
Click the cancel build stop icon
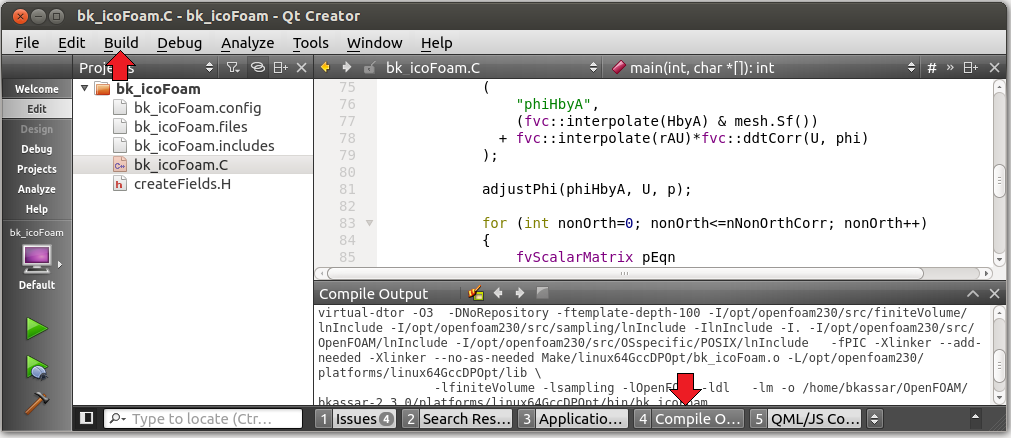(x=542, y=293)
